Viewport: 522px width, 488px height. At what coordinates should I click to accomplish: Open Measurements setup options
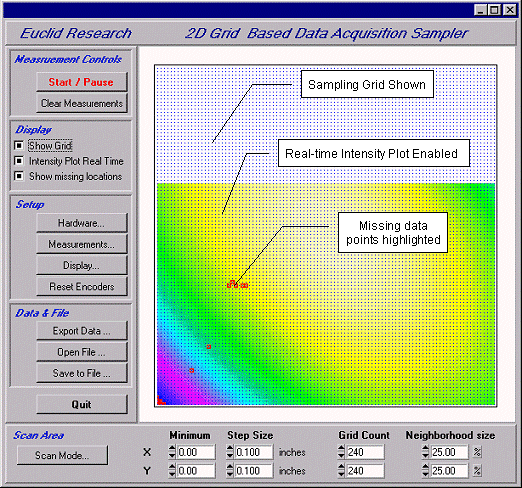click(x=82, y=244)
